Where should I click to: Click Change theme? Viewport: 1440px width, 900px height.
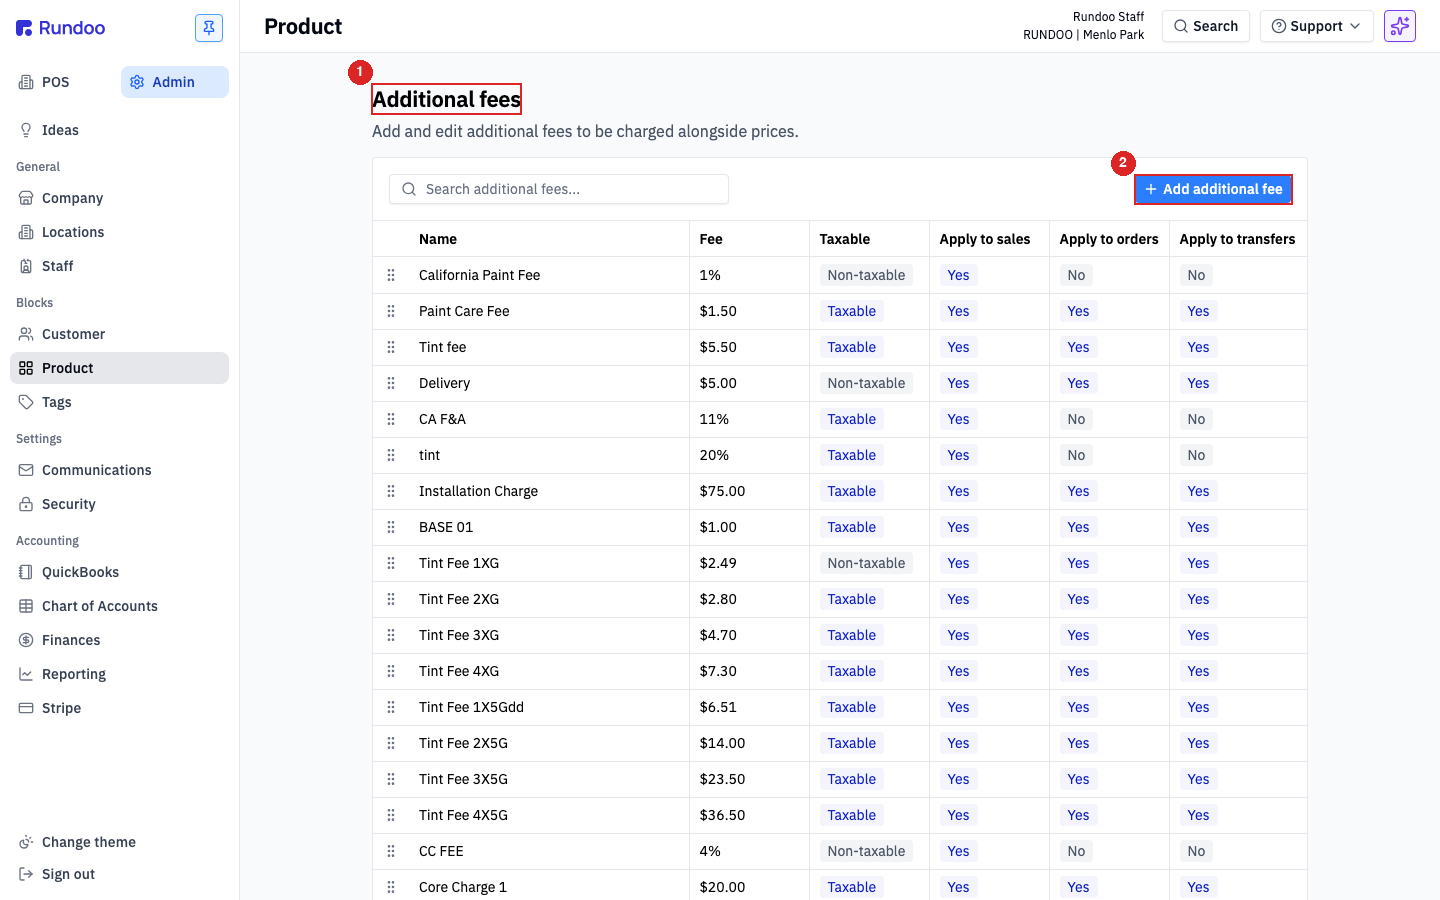click(119, 842)
